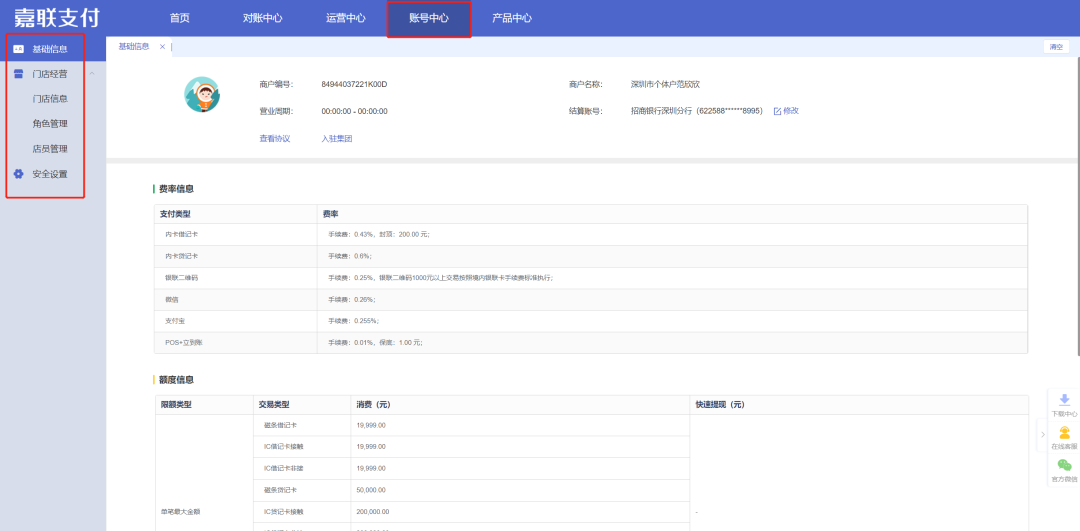The height and width of the screenshot is (531, 1080).
Task: Open 官方微信 WeChat icon
Action: click(1064, 465)
